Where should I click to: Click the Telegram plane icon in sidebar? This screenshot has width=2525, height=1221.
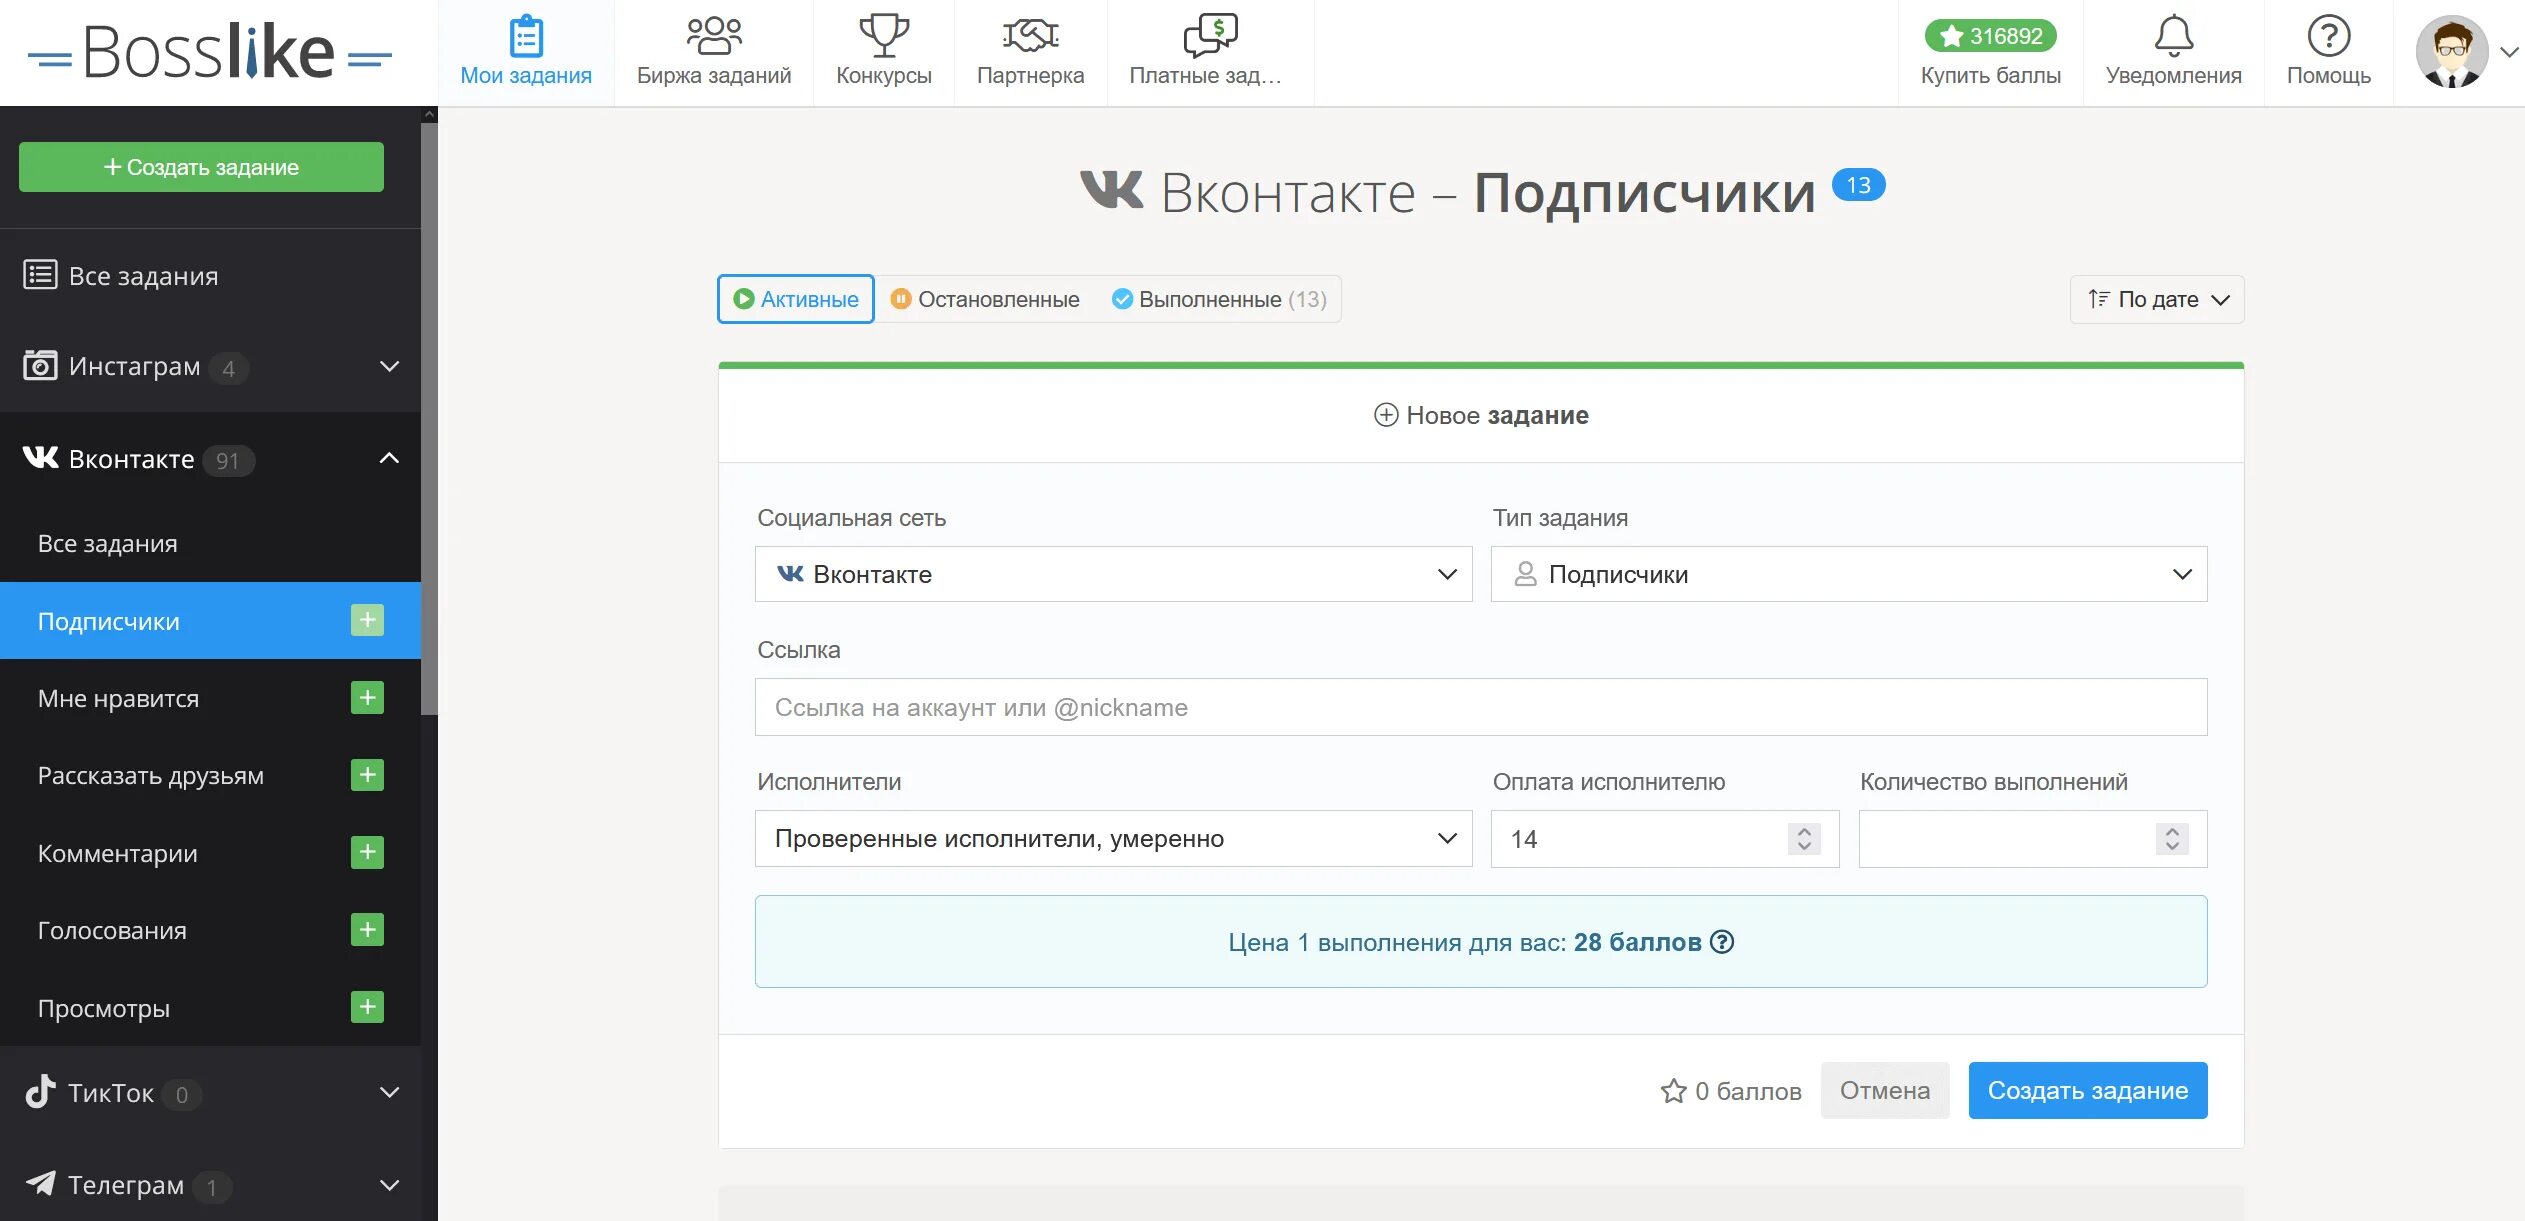click(x=40, y=1184)
